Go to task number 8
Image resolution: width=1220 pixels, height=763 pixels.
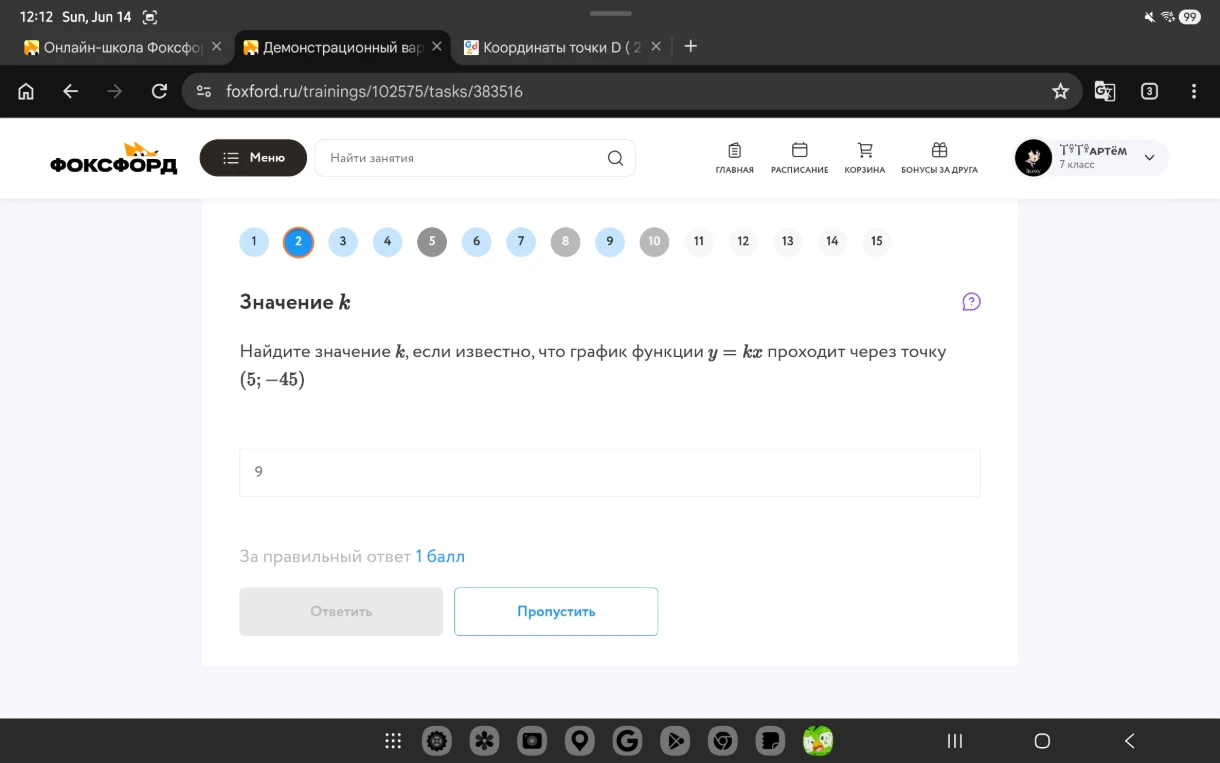(565, 241)
